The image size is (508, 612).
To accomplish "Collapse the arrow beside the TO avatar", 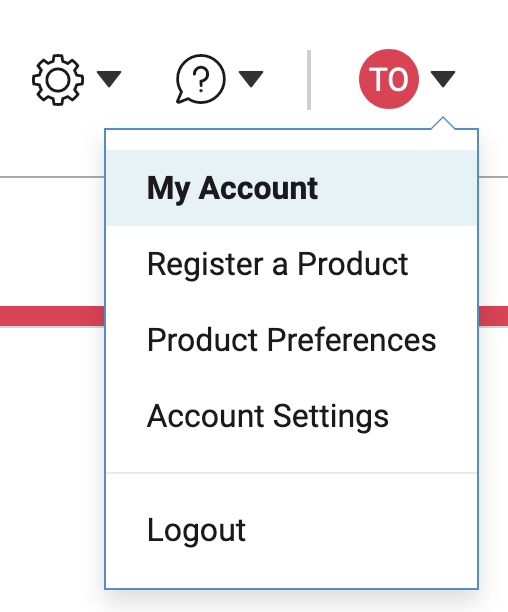I will (443, 79).
